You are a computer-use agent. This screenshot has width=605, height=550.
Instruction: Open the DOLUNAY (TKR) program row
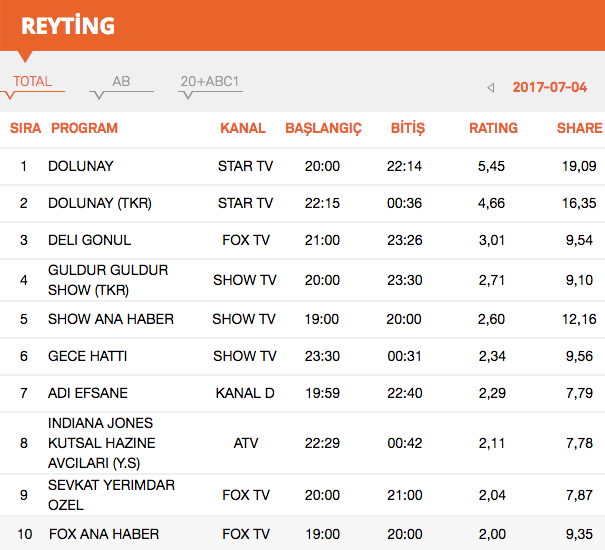99,203
